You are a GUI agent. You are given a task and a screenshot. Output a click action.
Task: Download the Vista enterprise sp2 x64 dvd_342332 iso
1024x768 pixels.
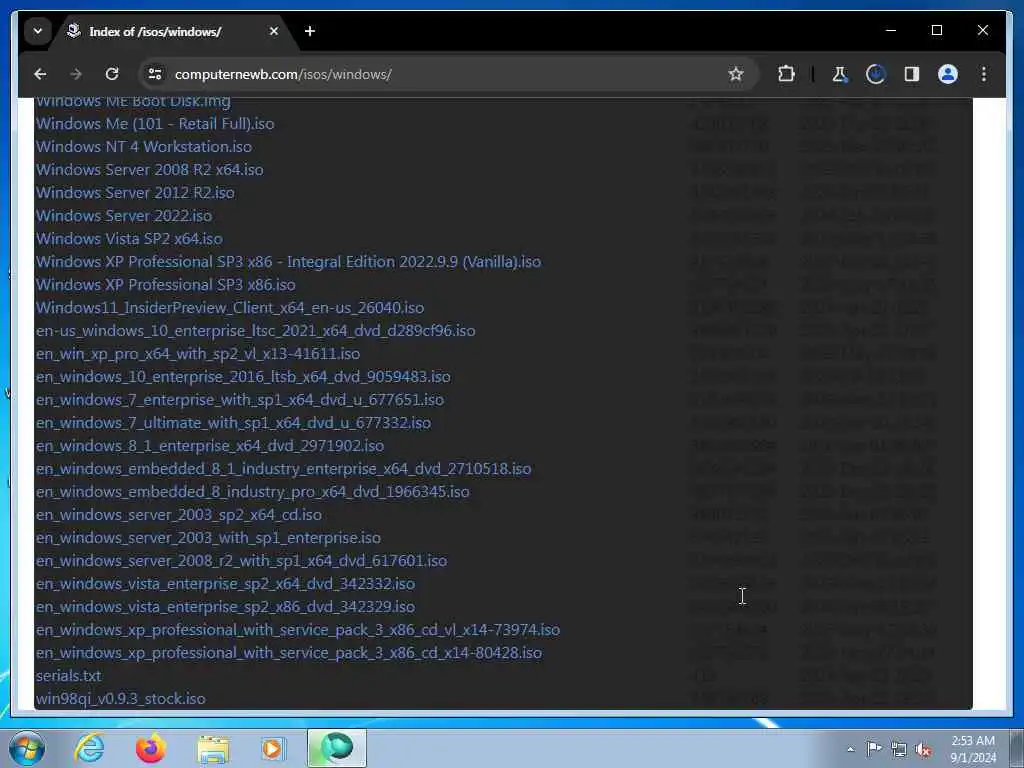click(225, 584)
